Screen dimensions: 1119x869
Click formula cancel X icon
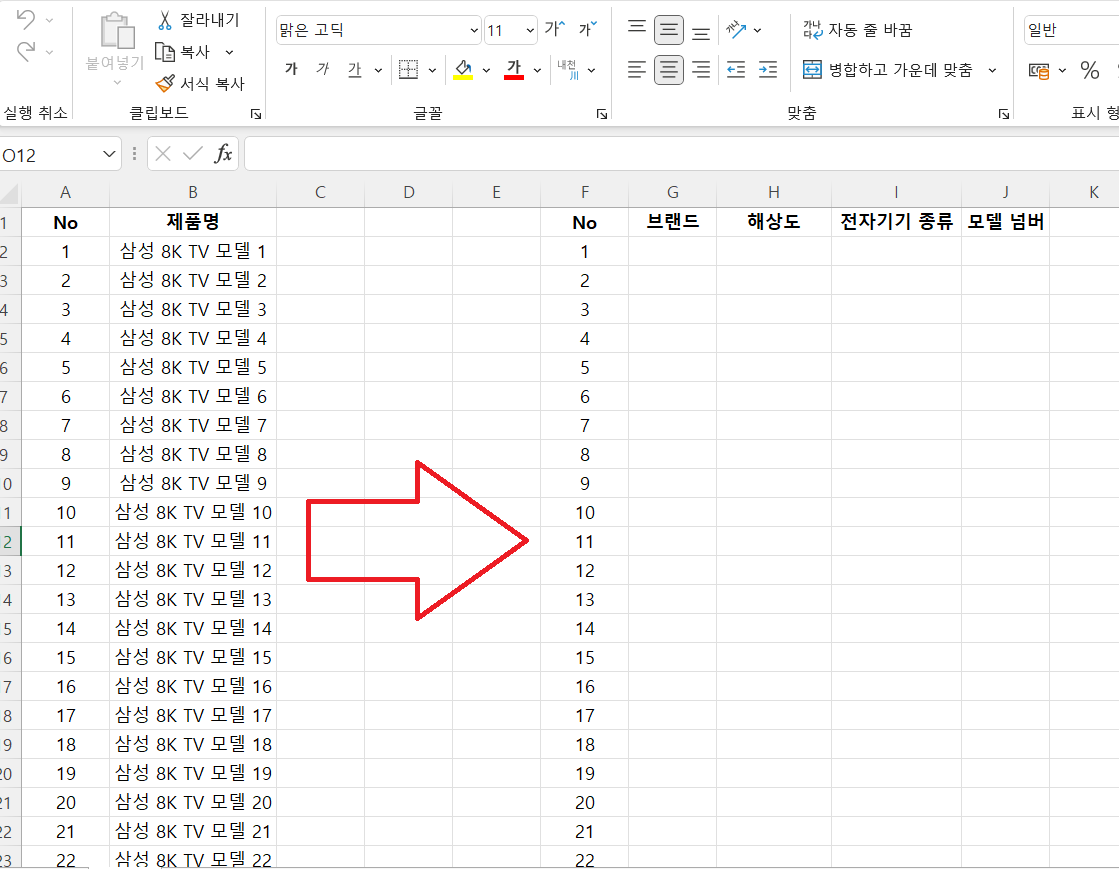pos(163,153)
